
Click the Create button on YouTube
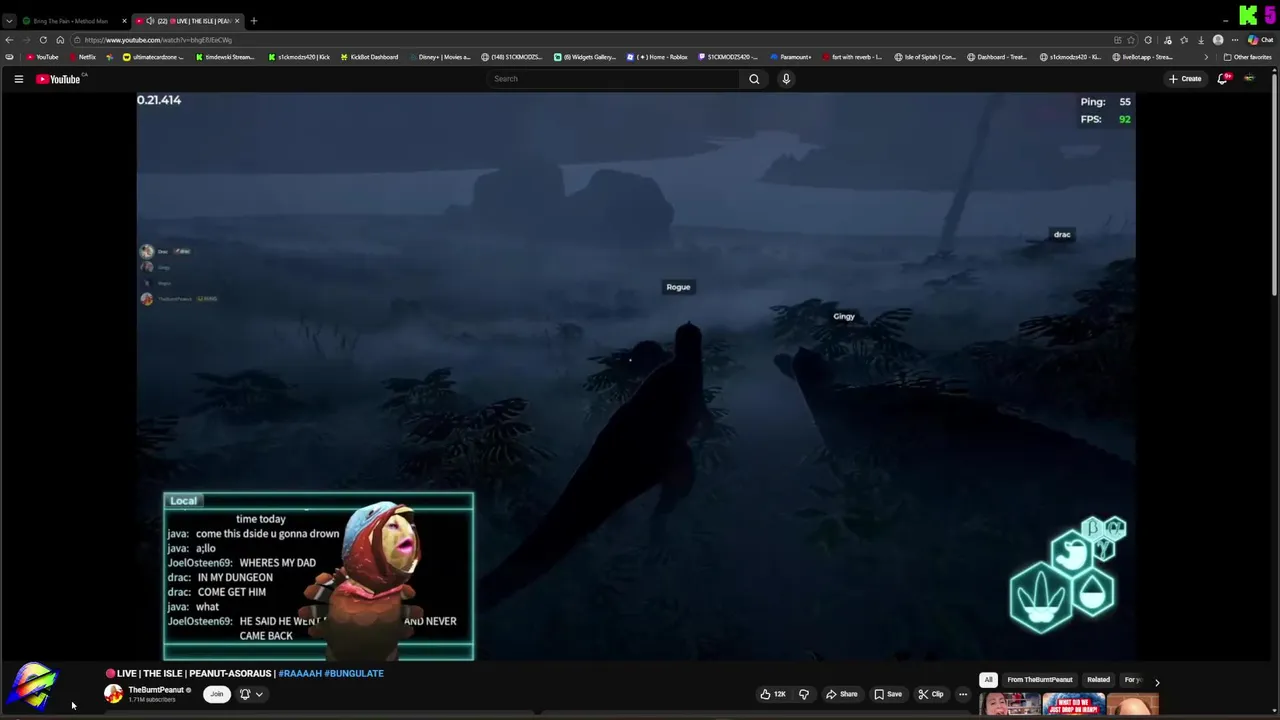coord(1185,79)
